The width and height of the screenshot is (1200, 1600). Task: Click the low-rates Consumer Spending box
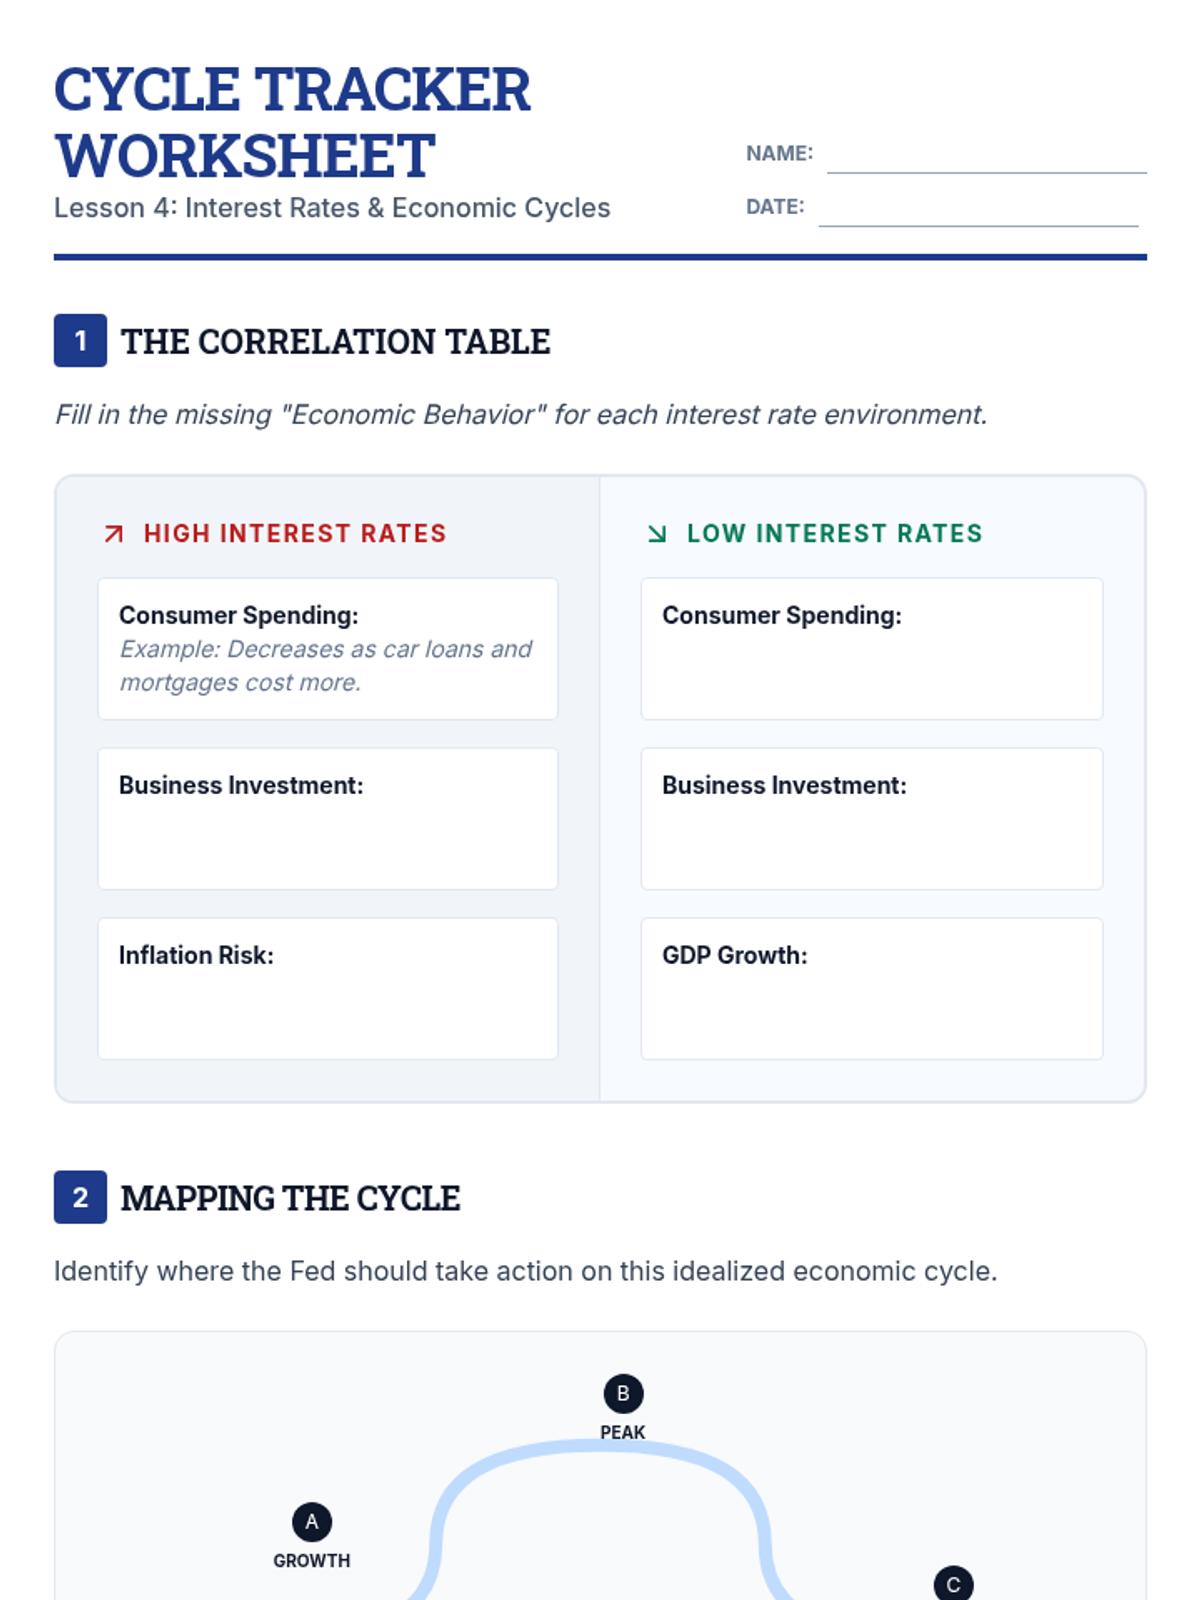(x=872, y=649)
